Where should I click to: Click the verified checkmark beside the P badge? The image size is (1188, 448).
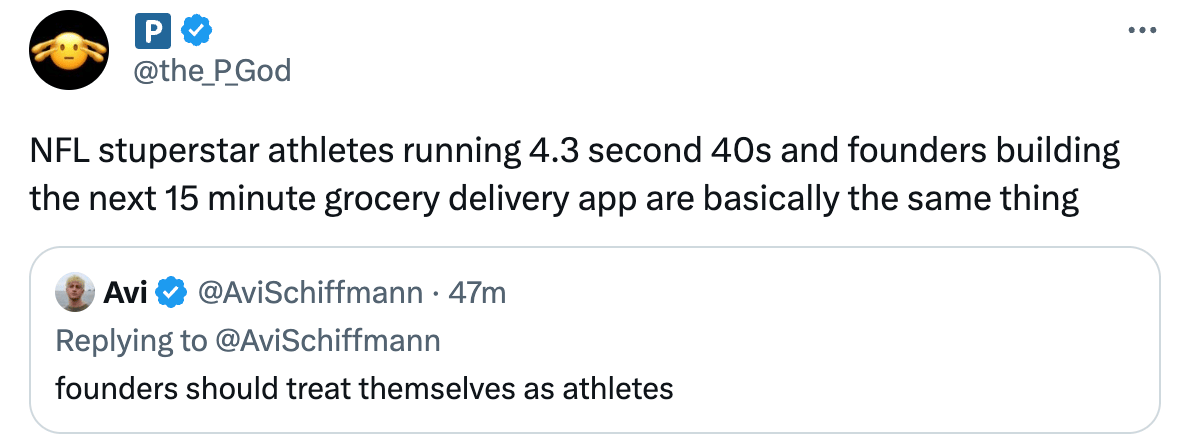point(195,34)
